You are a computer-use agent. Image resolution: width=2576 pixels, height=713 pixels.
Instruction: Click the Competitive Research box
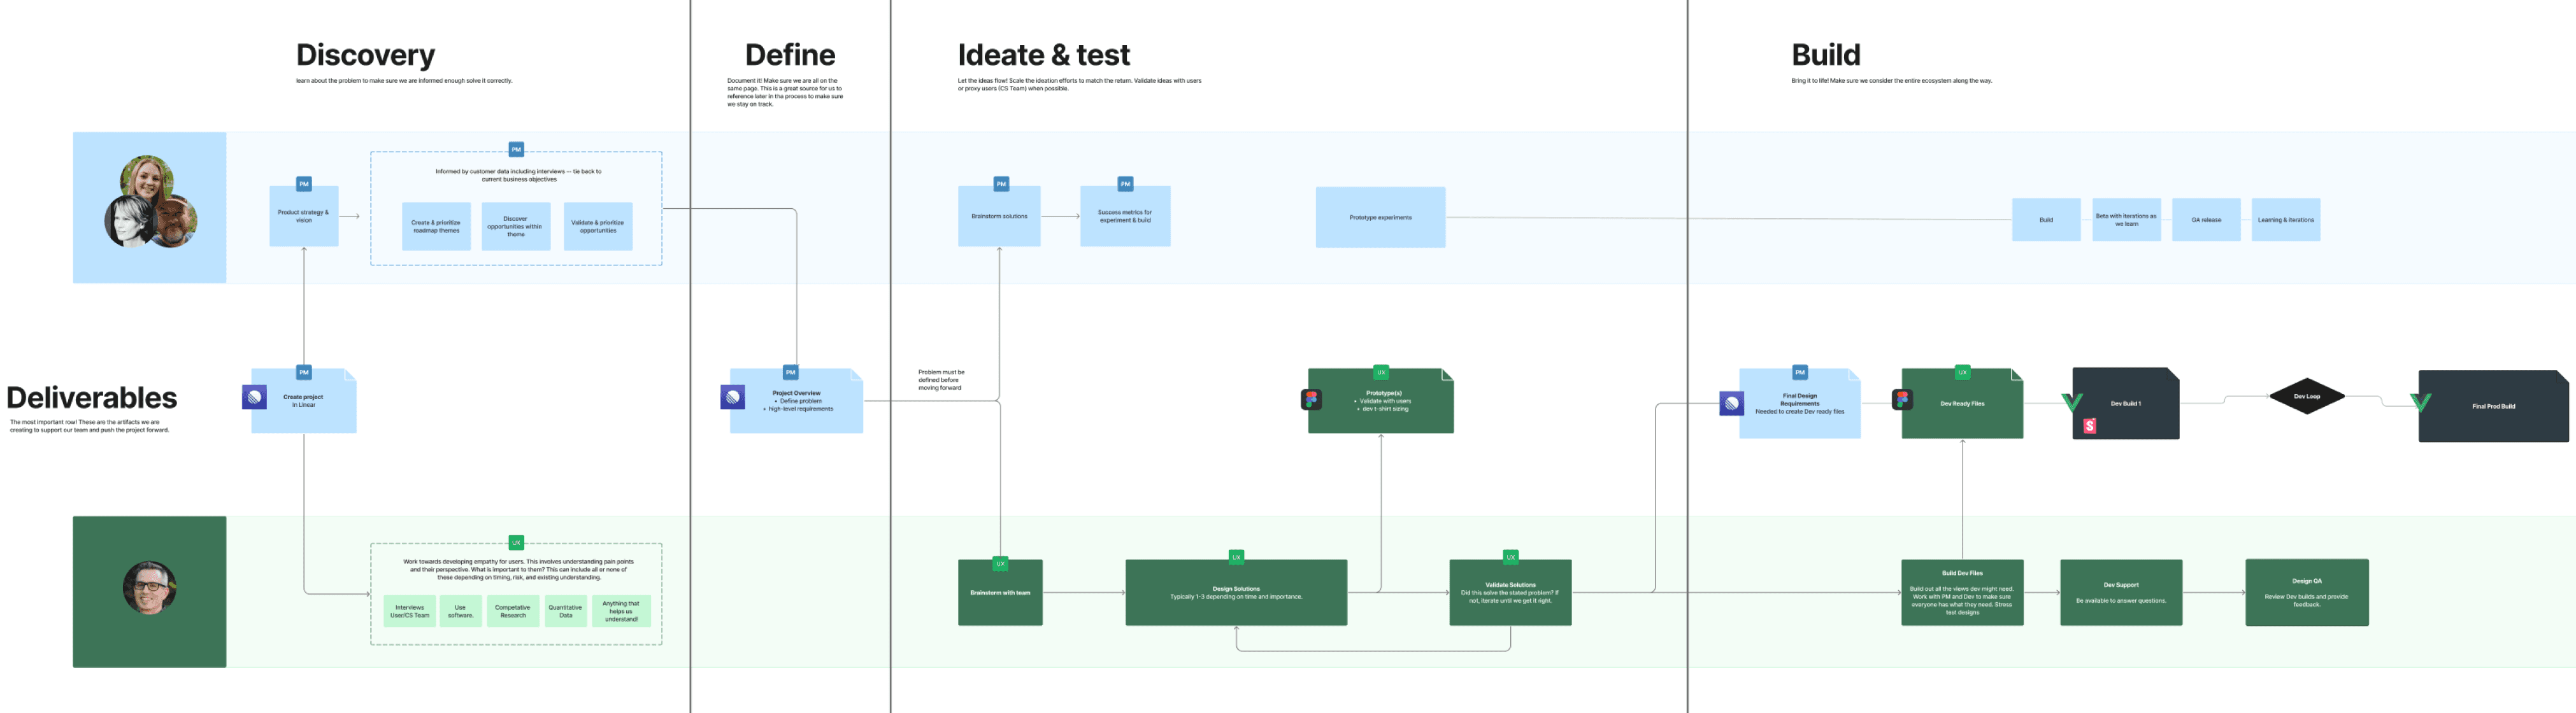pyautogui.click(x=513, y=611)
